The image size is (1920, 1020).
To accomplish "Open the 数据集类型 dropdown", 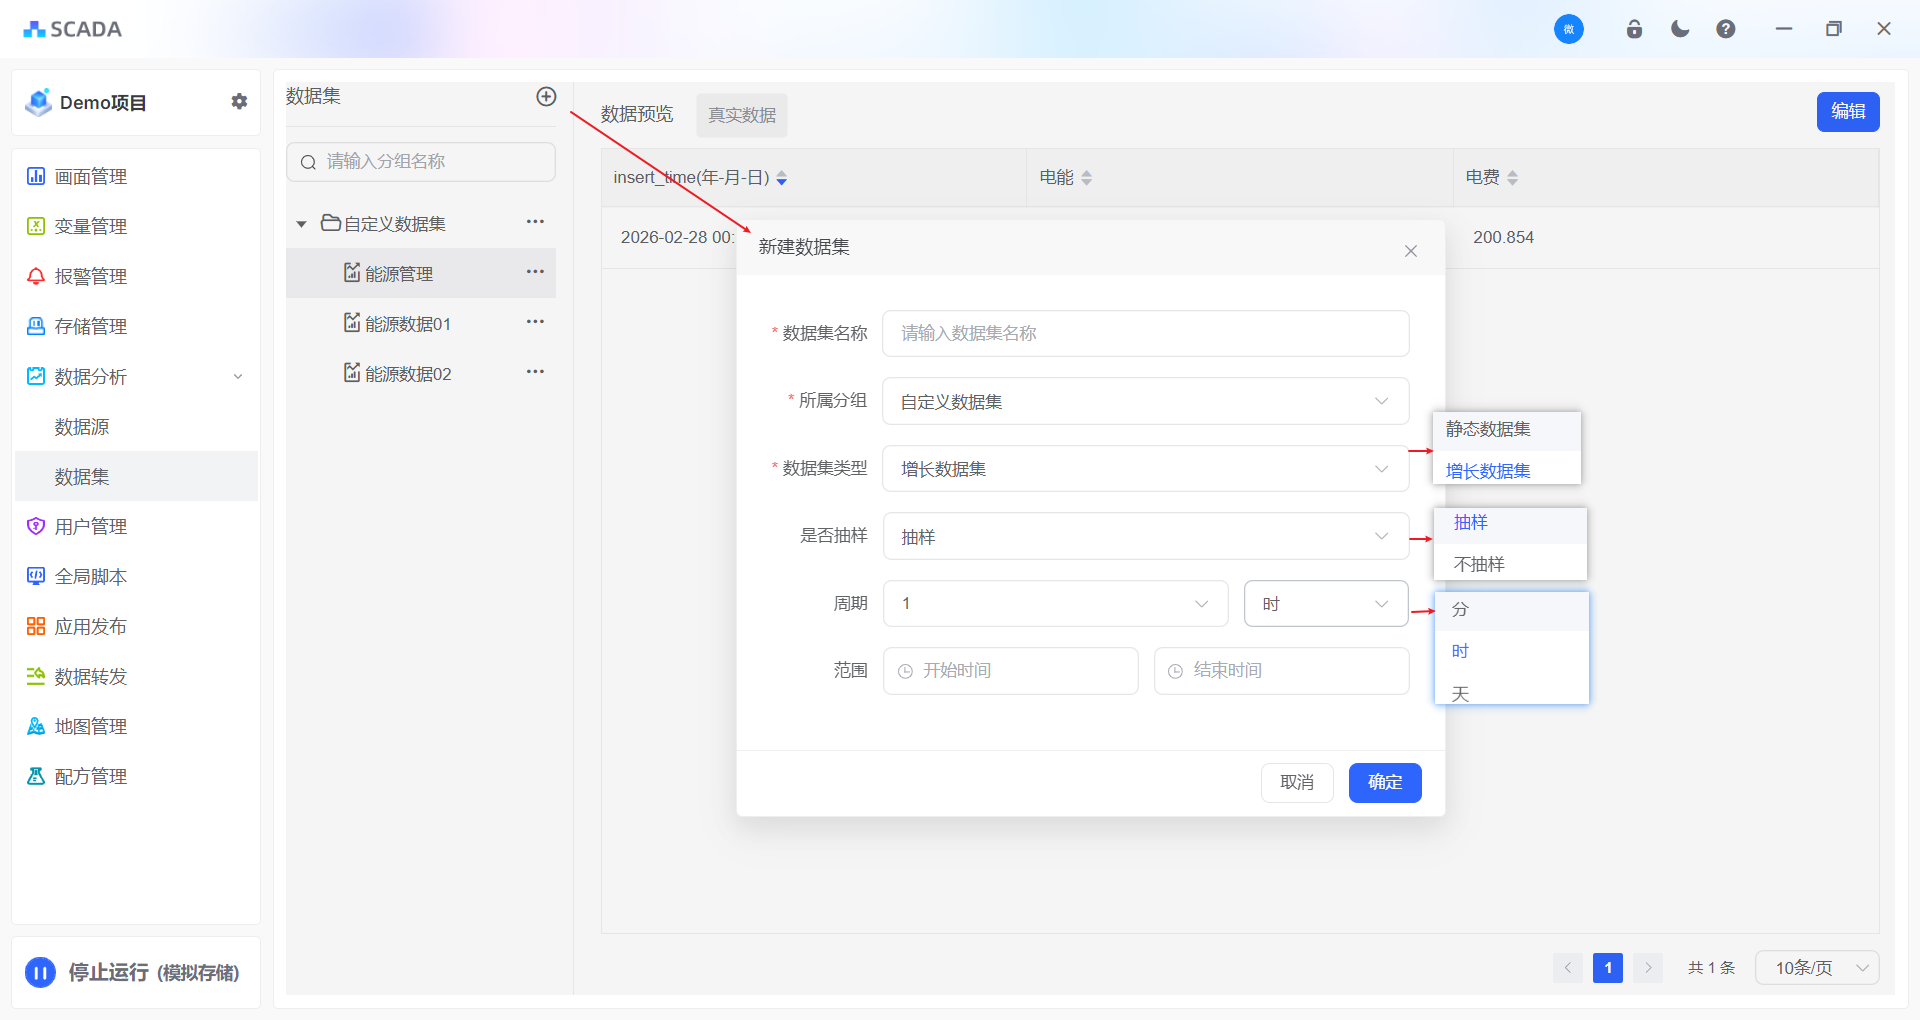I will click(x=1145, y=469).
